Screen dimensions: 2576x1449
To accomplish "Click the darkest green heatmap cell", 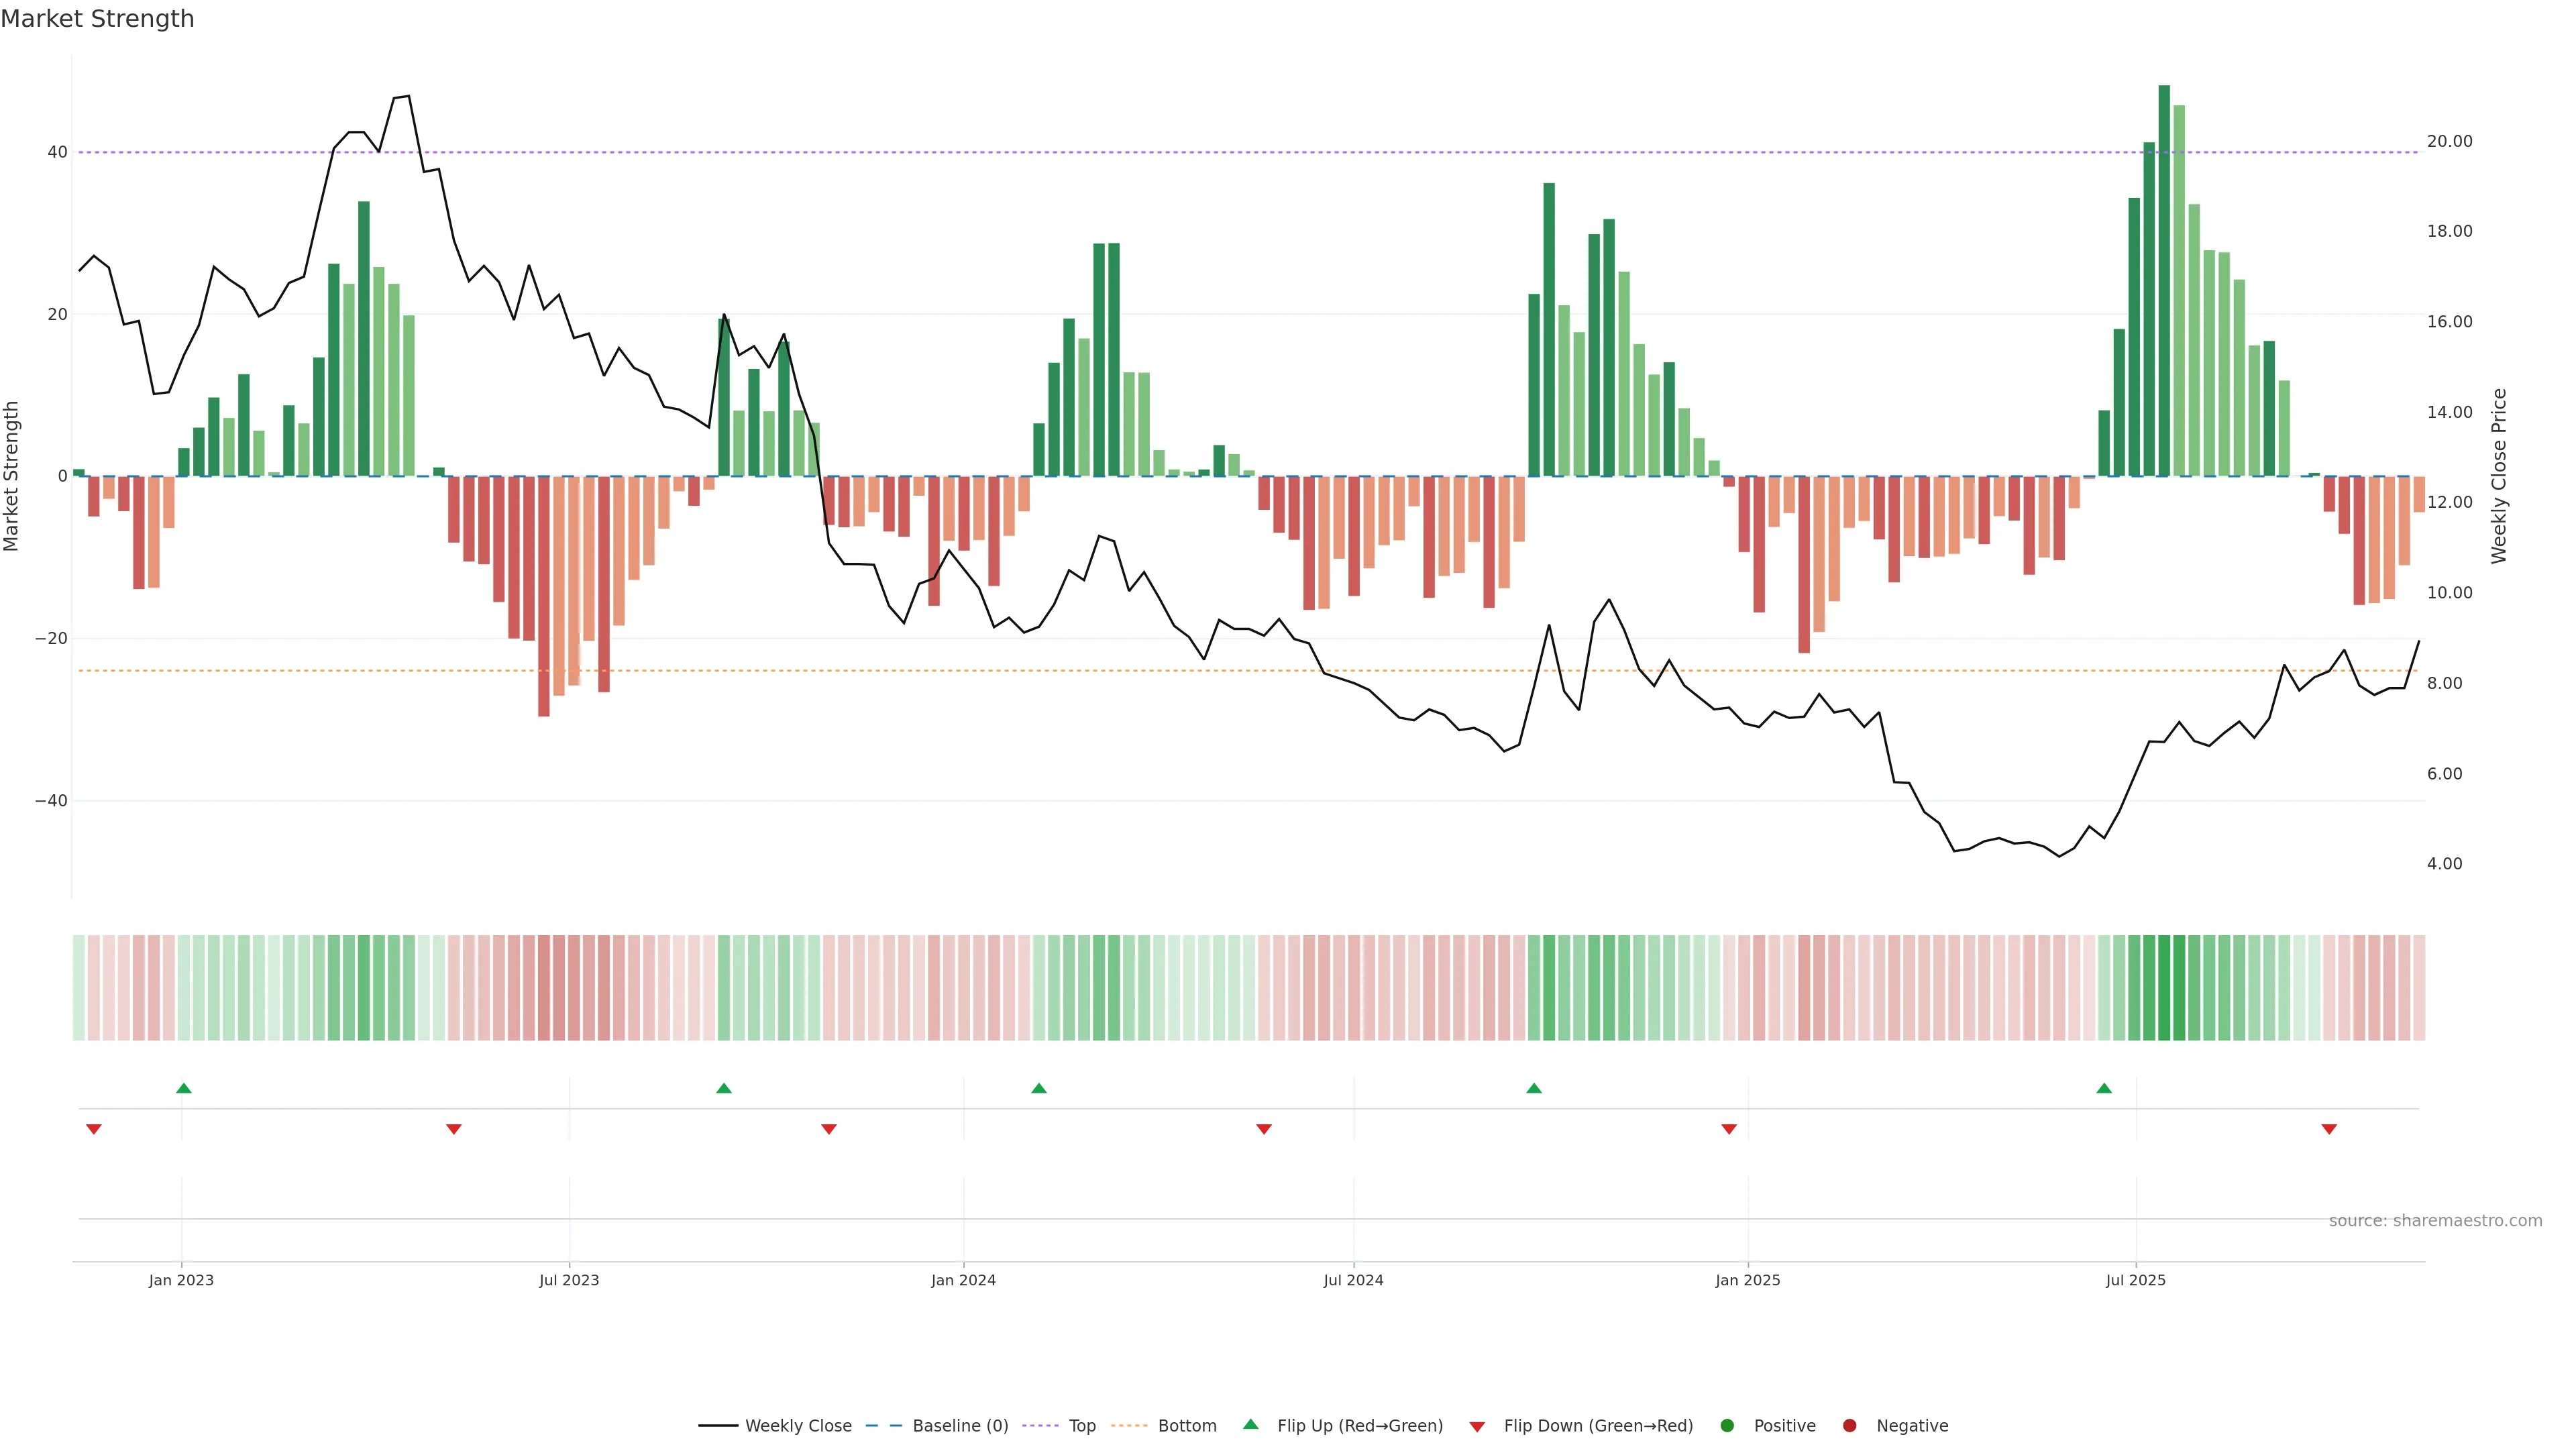I will click(x=2164, y=988).
